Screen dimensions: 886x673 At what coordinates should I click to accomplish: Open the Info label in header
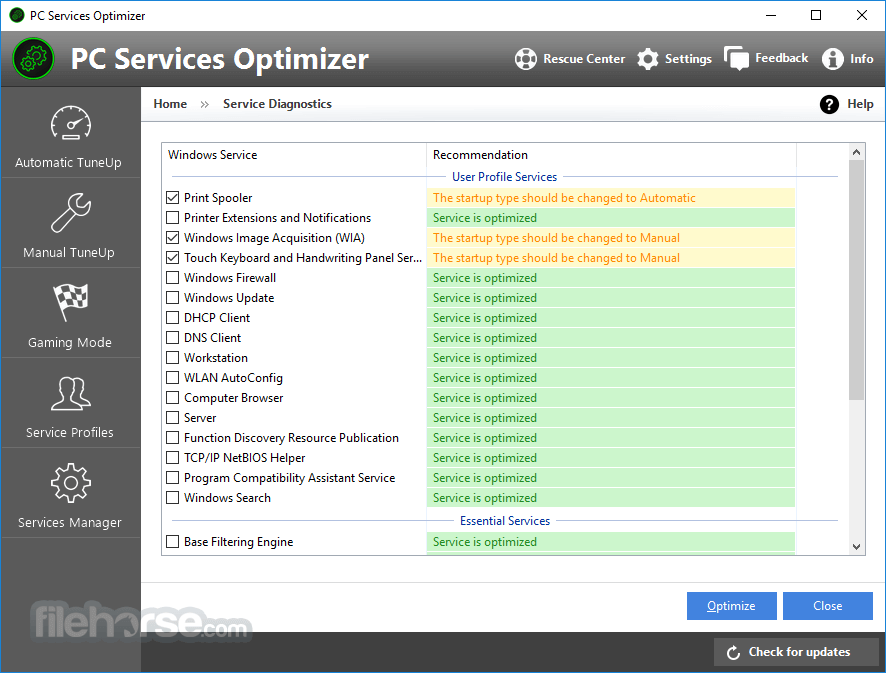click(862, 59)
